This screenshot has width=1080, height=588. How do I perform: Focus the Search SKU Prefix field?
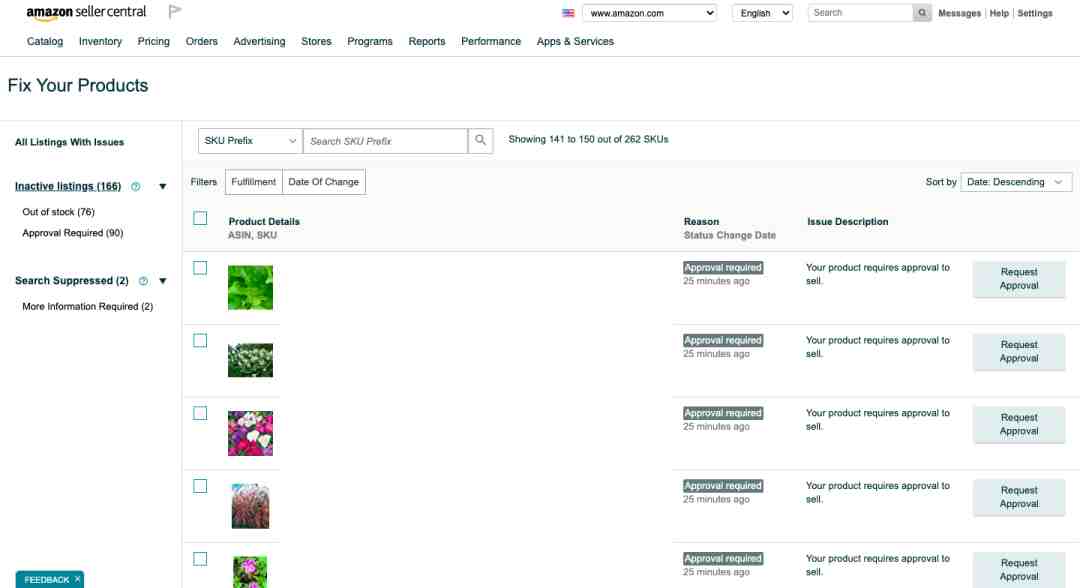point(385,140)
